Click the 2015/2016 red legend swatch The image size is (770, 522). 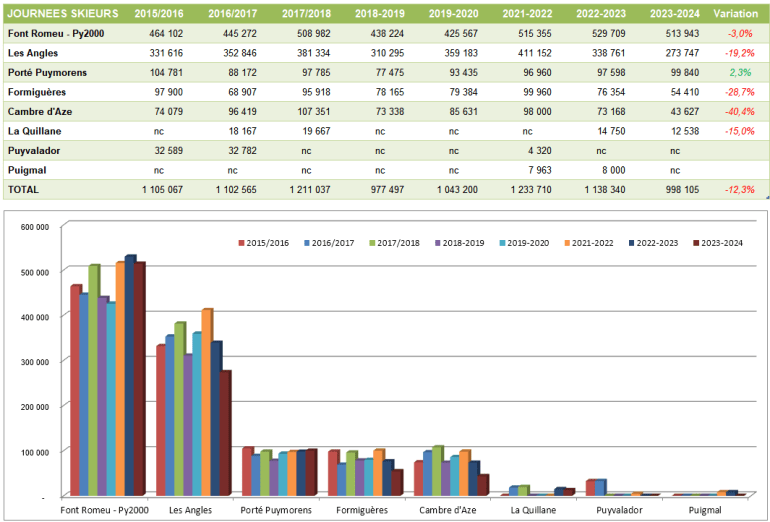coord(241,242)
